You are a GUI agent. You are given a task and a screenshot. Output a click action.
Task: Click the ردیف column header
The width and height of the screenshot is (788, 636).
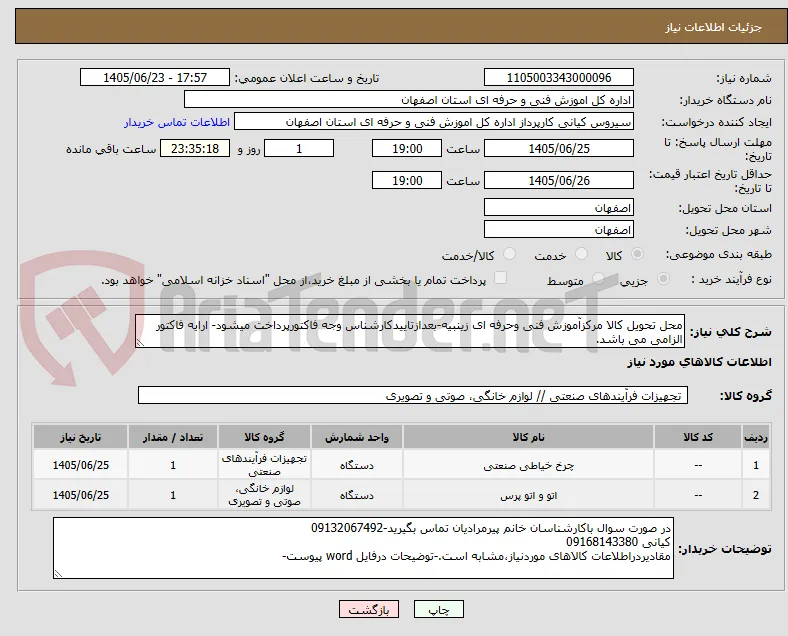pos(755,437)
